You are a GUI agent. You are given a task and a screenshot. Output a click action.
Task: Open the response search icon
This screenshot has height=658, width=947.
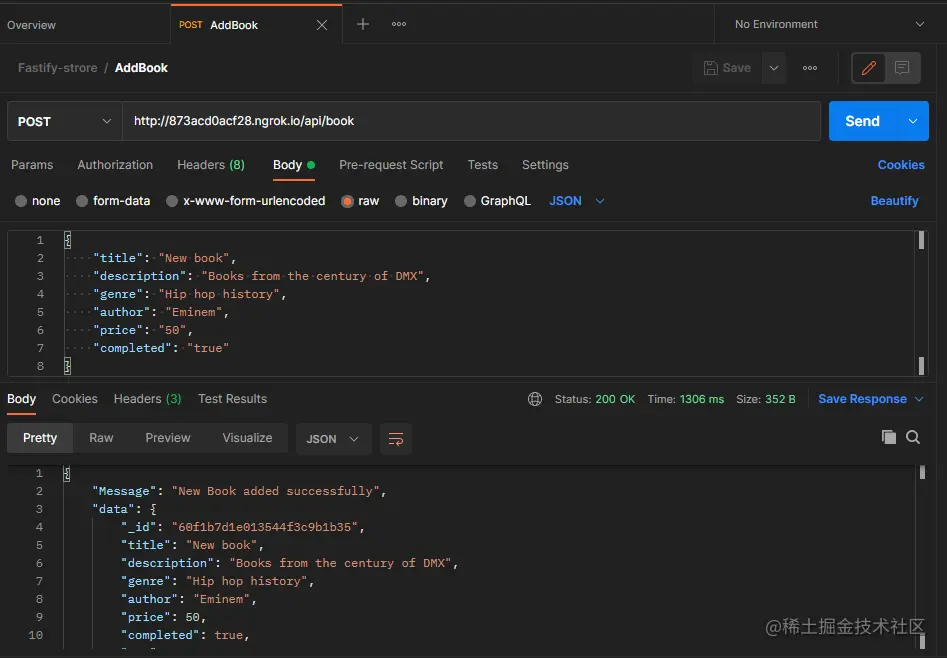point(914,437)
